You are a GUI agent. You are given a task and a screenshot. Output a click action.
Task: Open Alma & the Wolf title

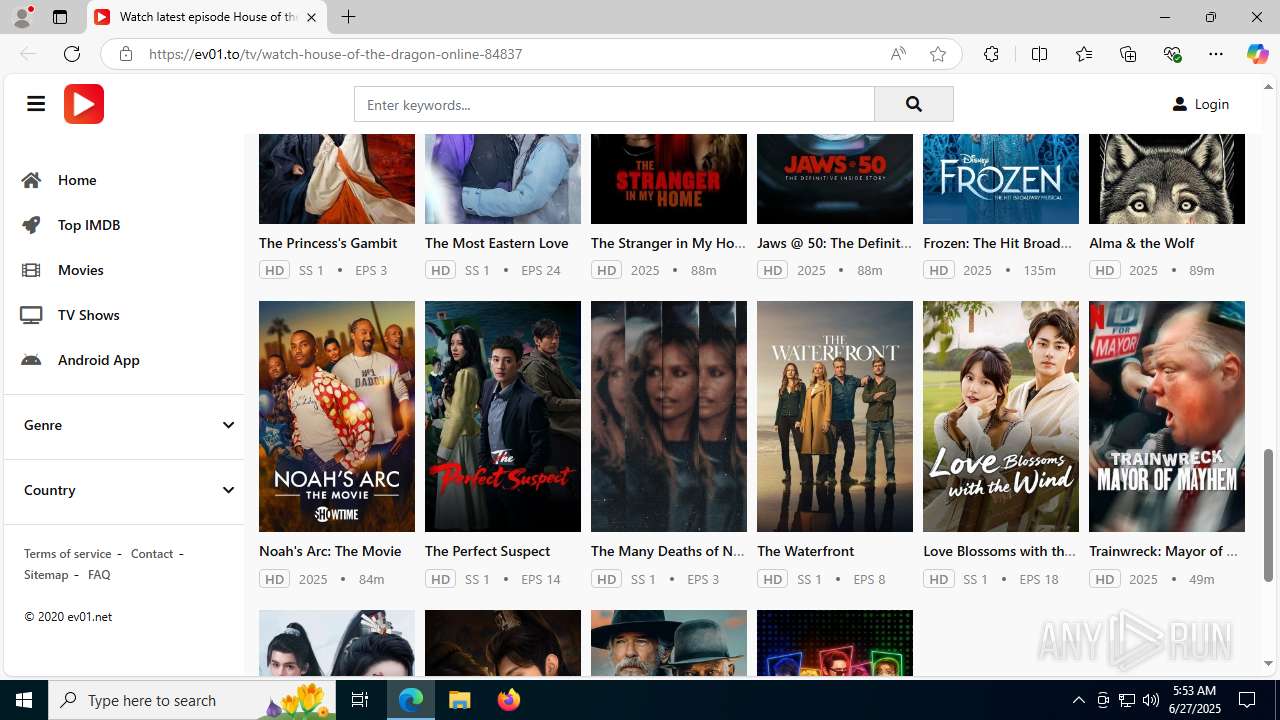point(1141,243)
